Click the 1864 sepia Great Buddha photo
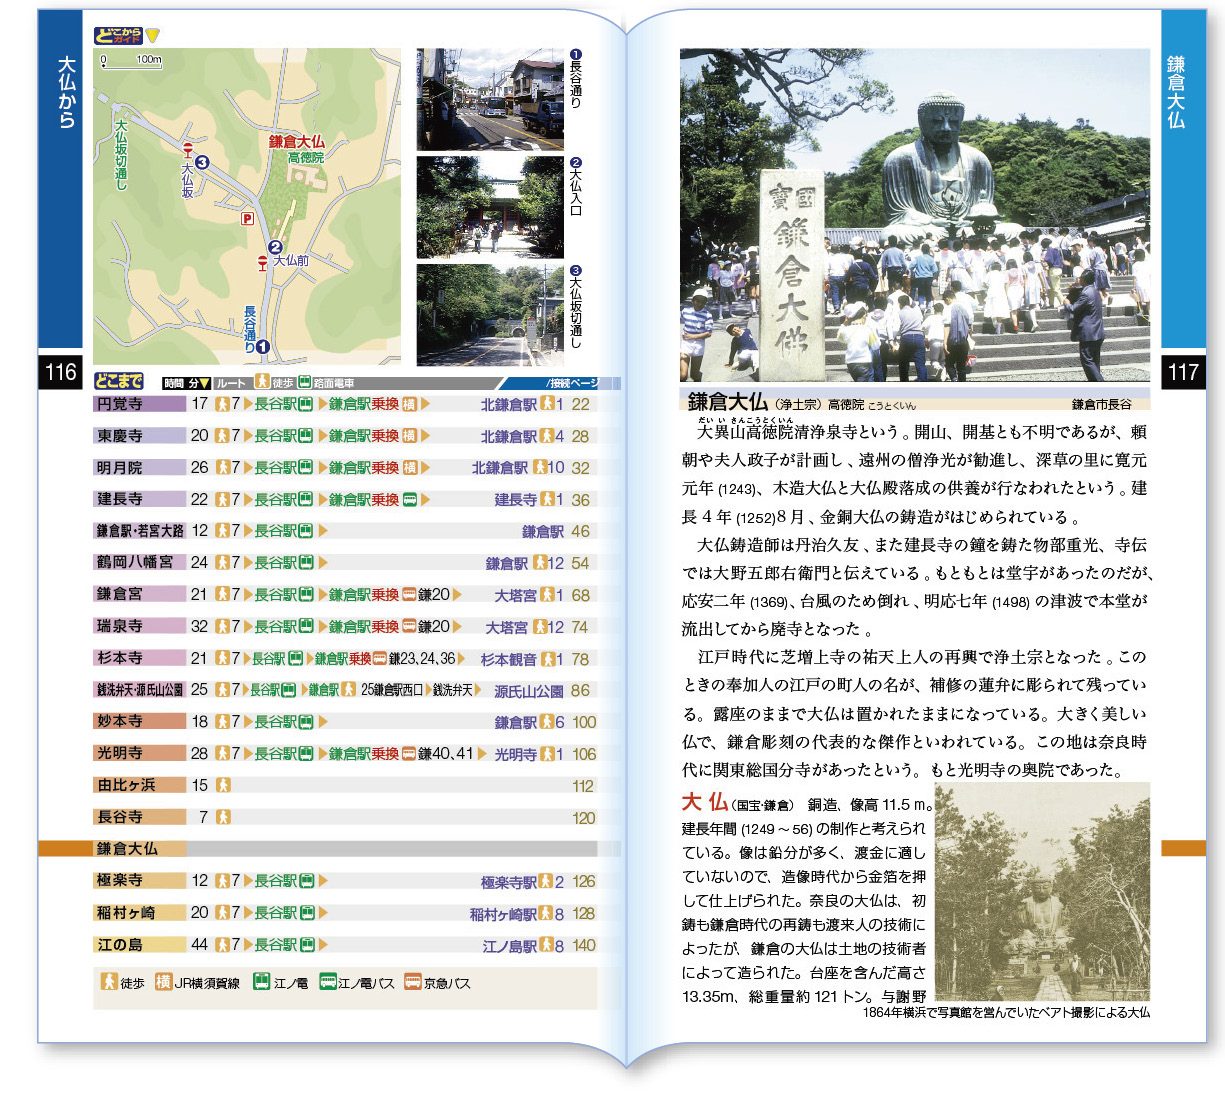 1041,892
